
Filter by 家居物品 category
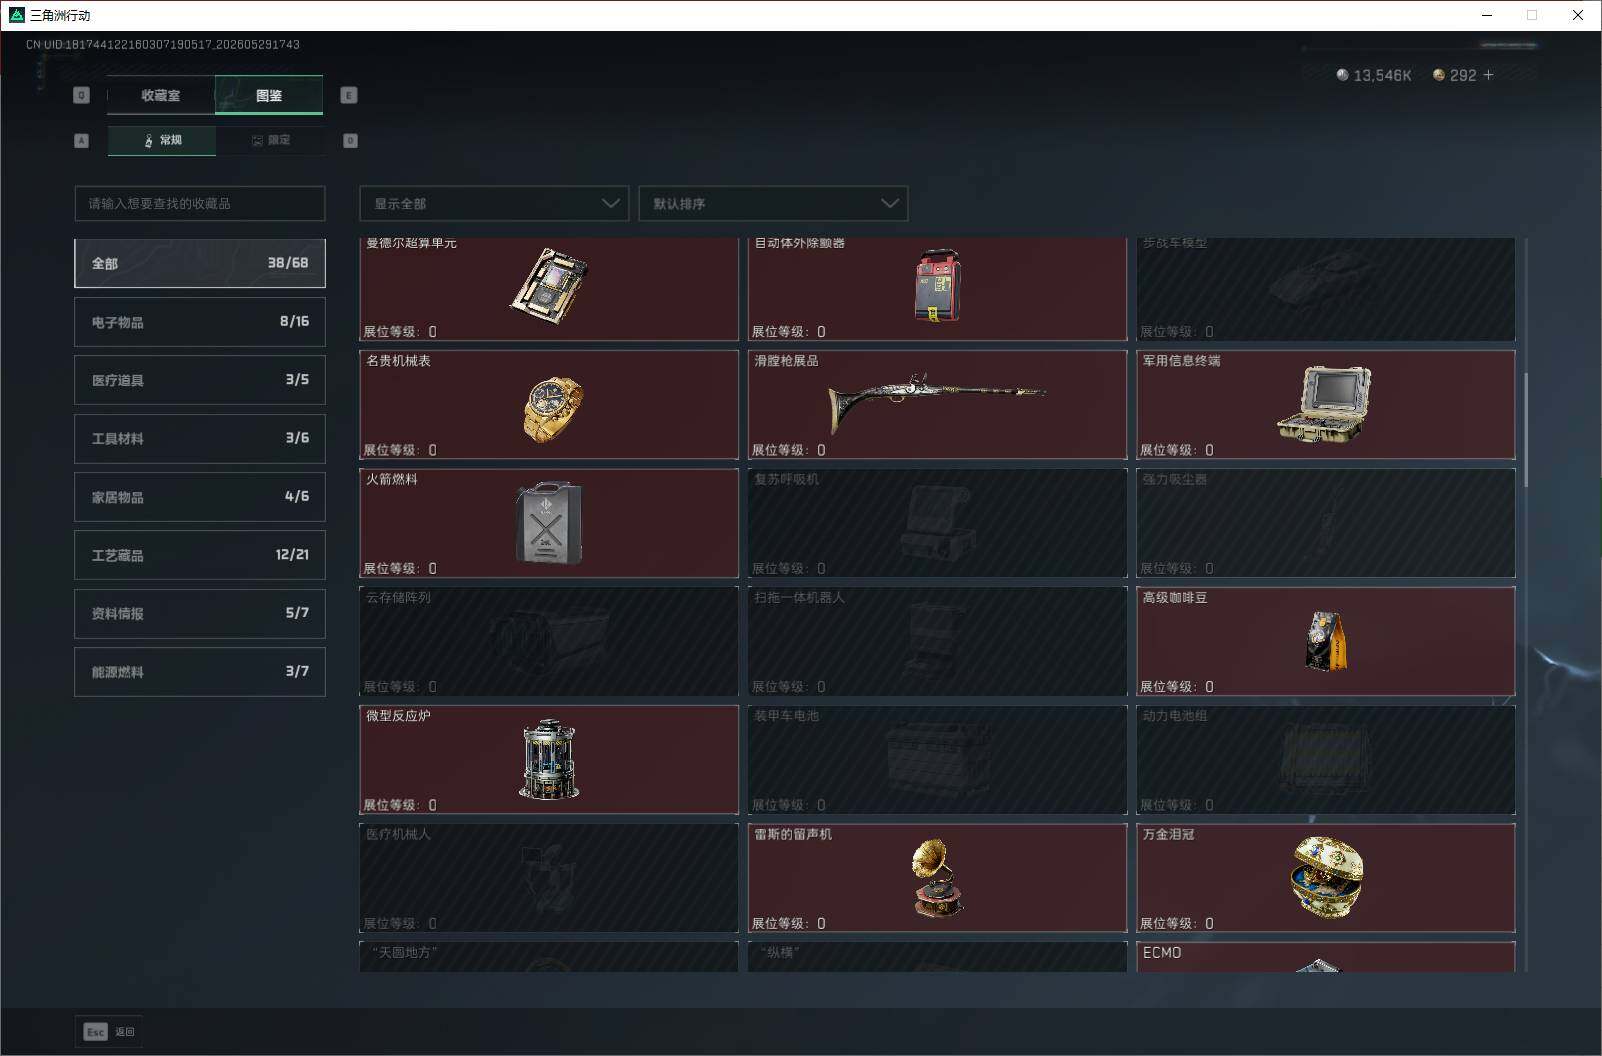[200, 497]
